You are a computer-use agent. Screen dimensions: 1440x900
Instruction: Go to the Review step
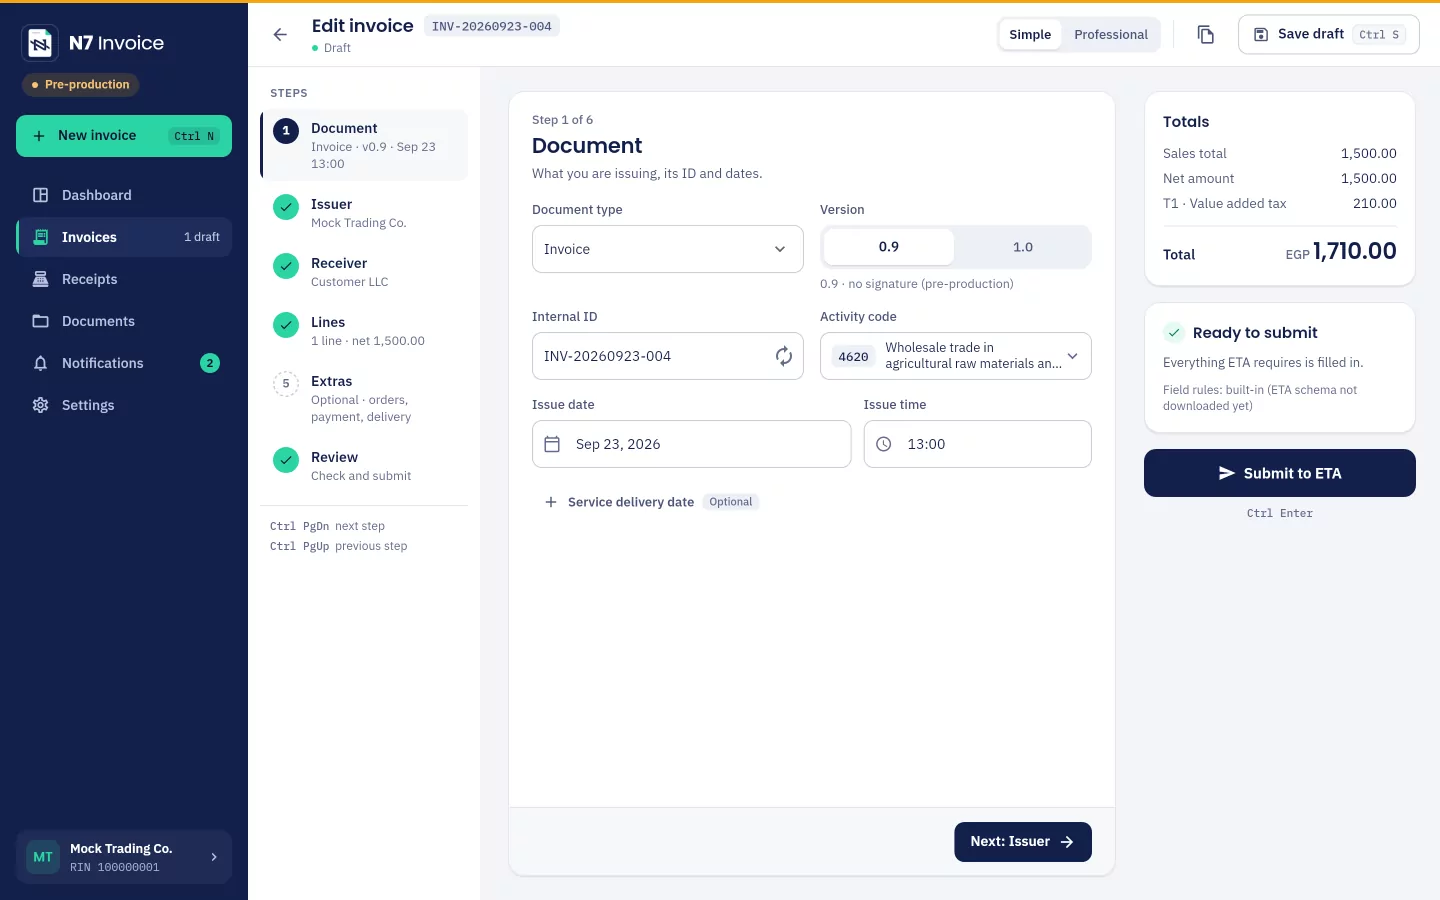point(364,466)
